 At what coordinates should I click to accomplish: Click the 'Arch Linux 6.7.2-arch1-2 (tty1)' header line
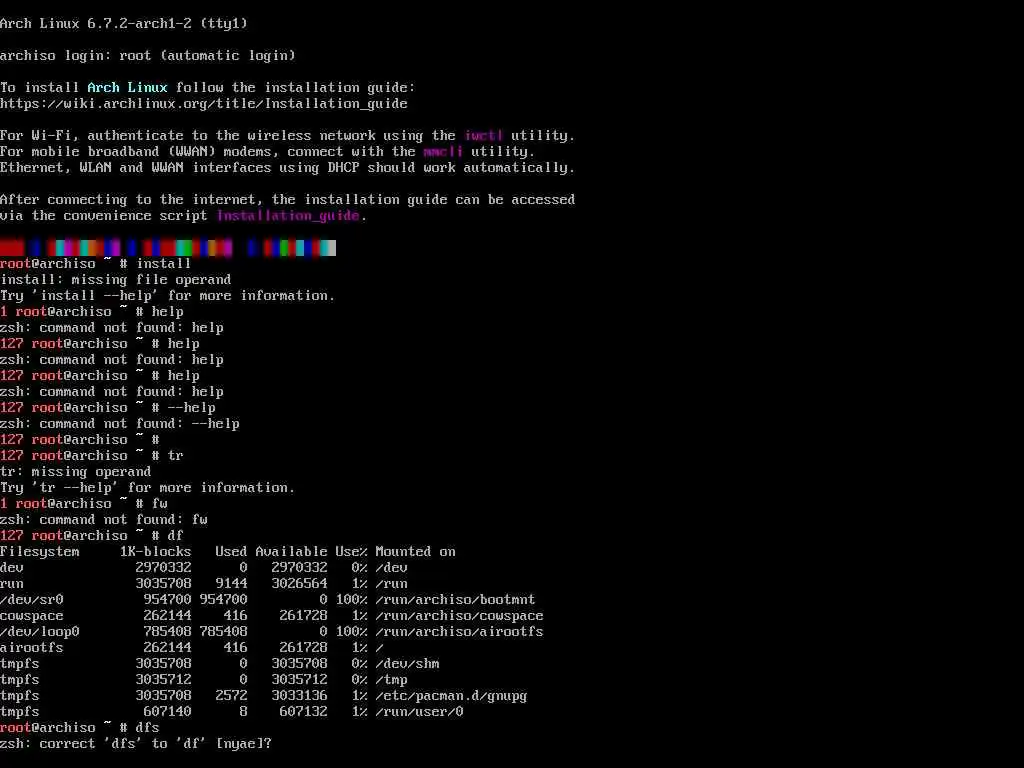(x=124, y=24)
